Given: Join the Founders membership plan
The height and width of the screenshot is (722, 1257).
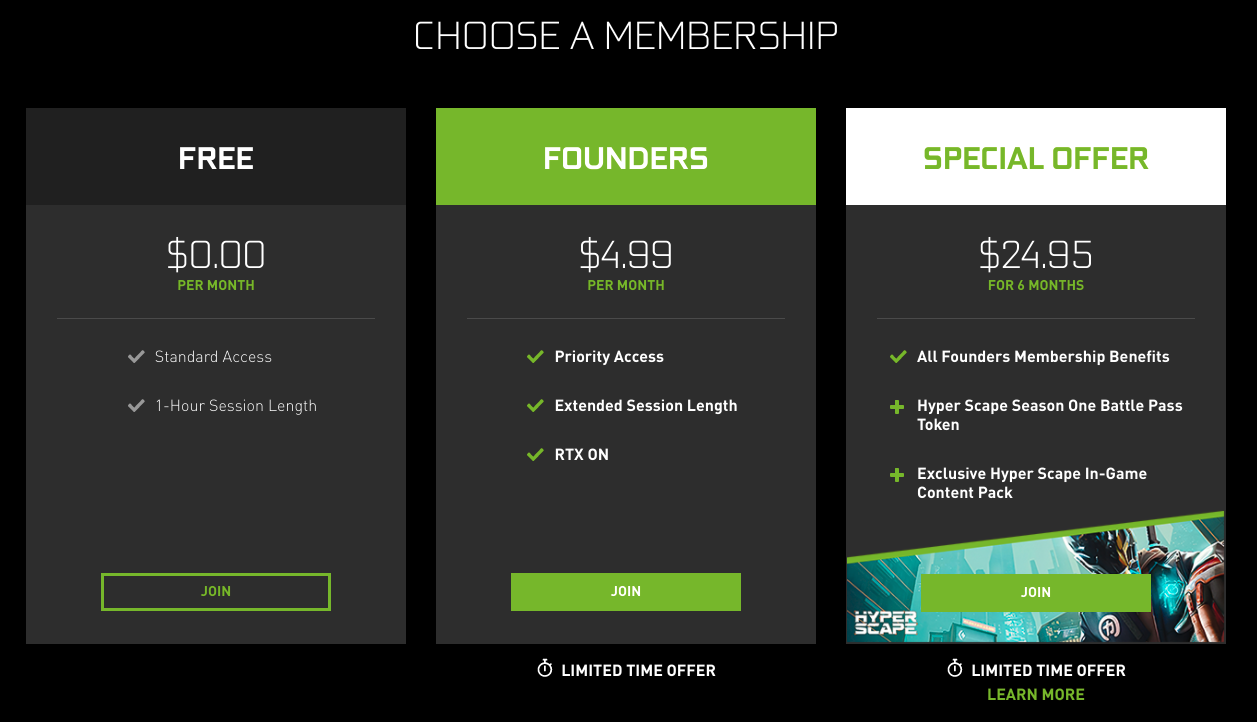Looking at the screenshot, I should pos(625,591).
